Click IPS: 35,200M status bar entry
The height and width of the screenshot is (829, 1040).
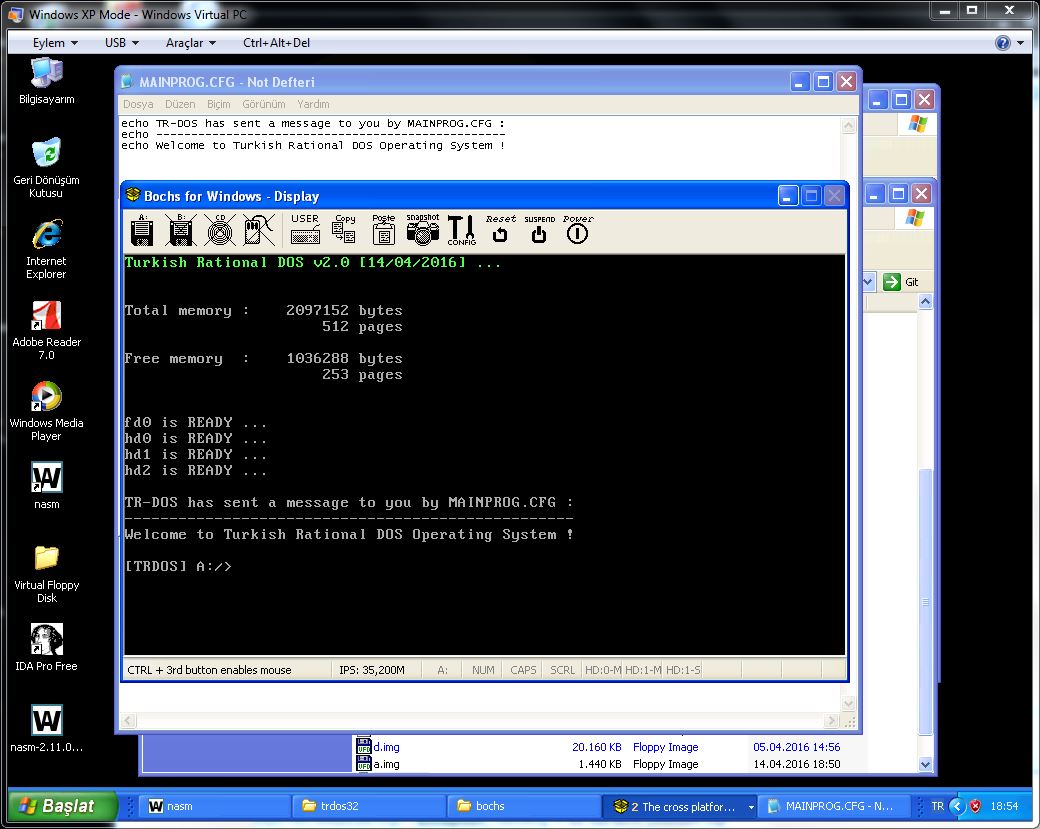click(371, 670)
